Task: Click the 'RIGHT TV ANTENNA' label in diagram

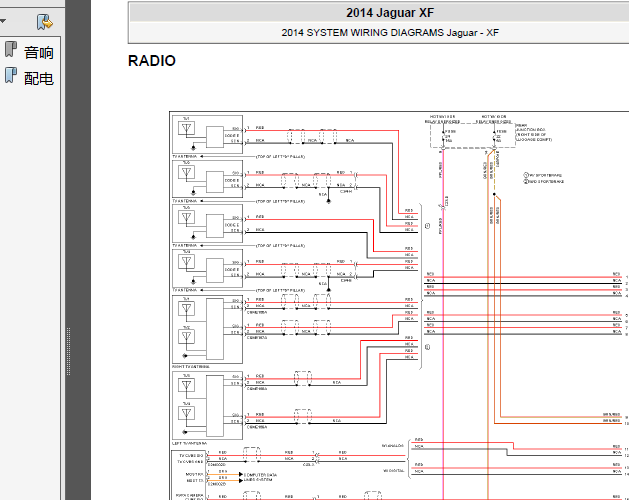Action: (x=191, y=367)
